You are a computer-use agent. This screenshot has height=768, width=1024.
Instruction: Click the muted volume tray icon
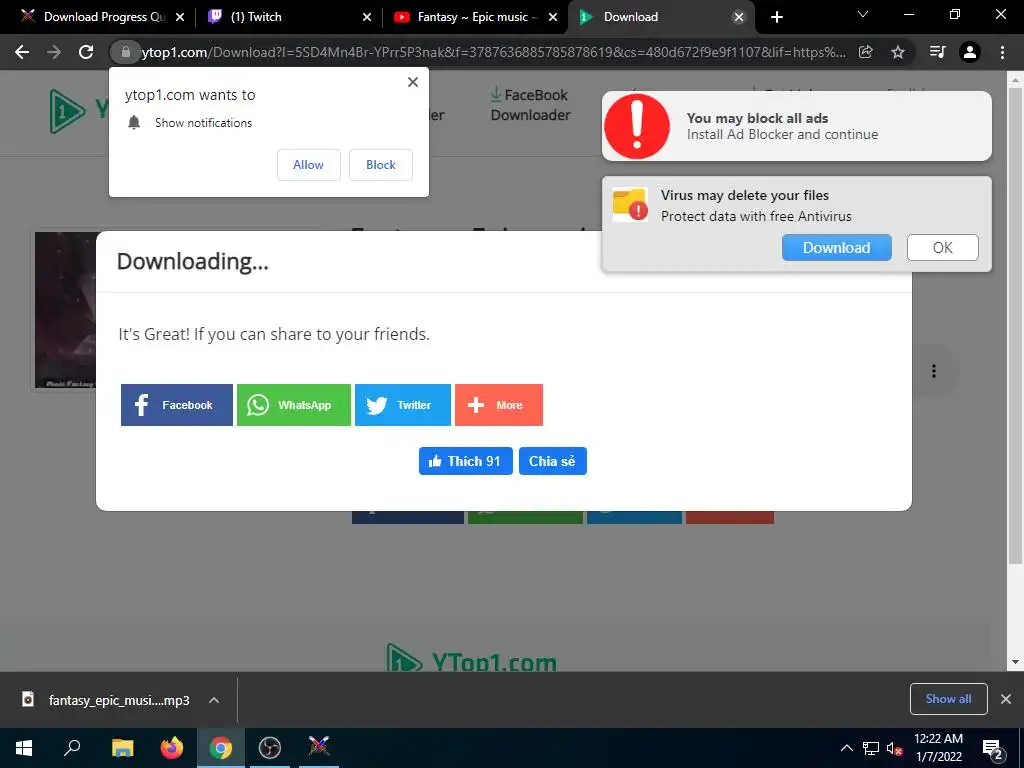(x=894, y=748)
